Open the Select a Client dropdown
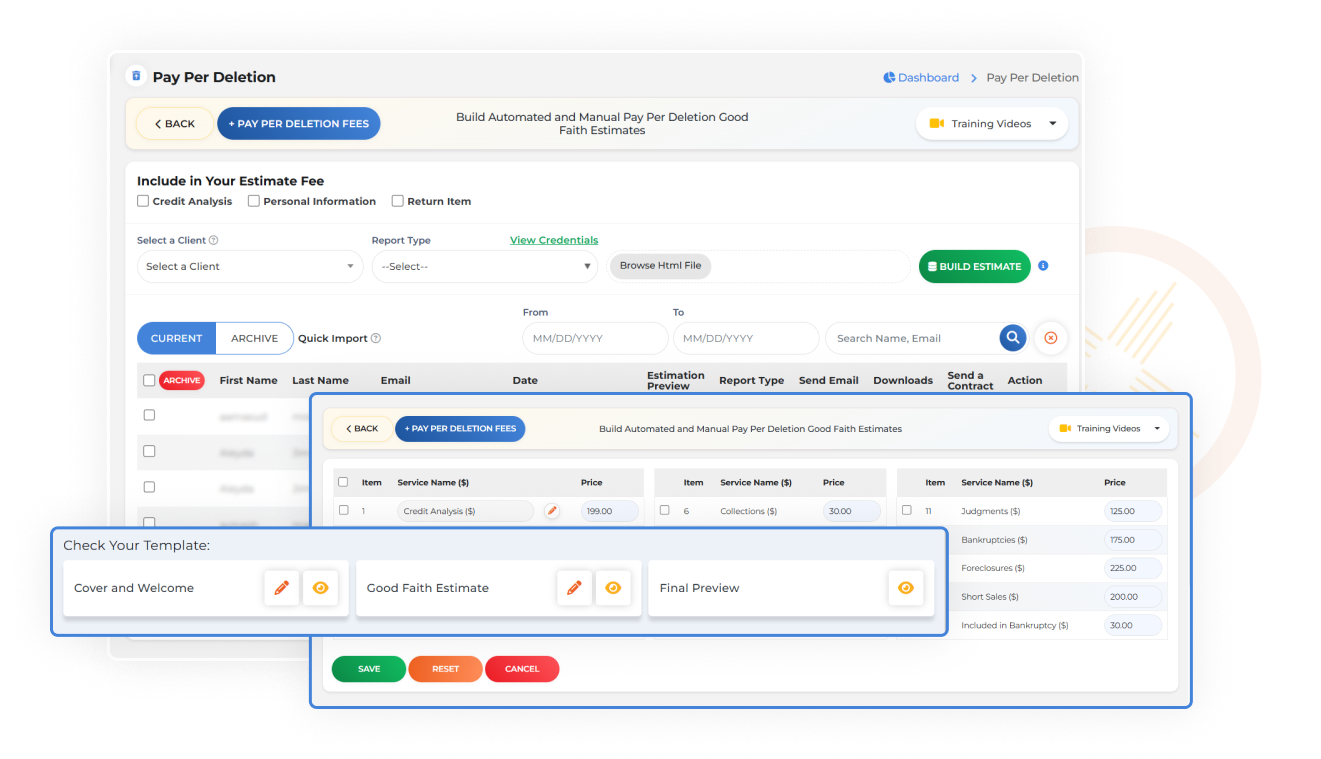Image resolution: width=1321 pixels, height=759 pixels. (250, 267)
